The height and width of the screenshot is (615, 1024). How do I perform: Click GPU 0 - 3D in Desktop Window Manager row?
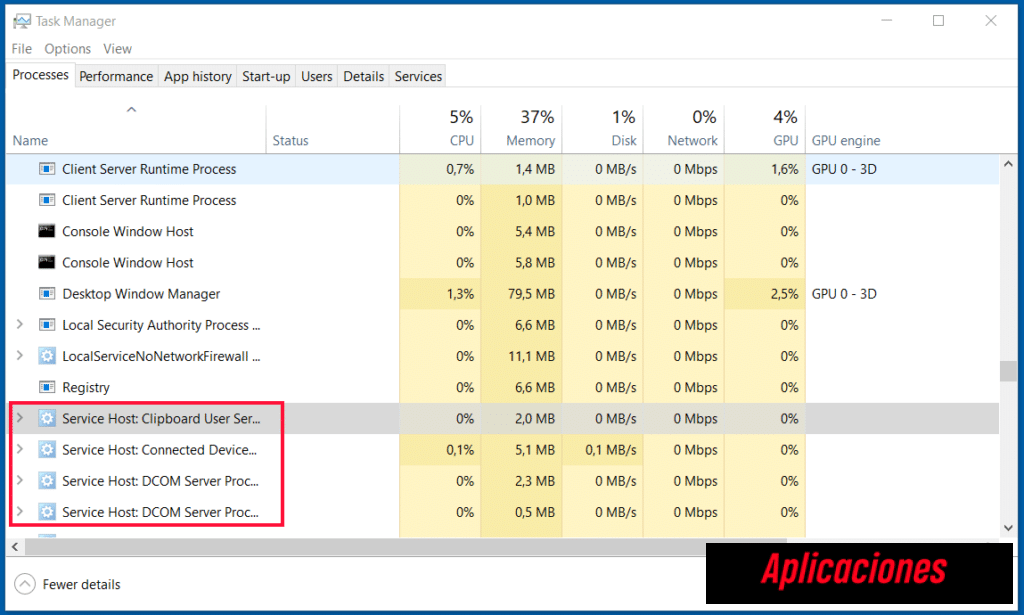click(x=844, y=294)
